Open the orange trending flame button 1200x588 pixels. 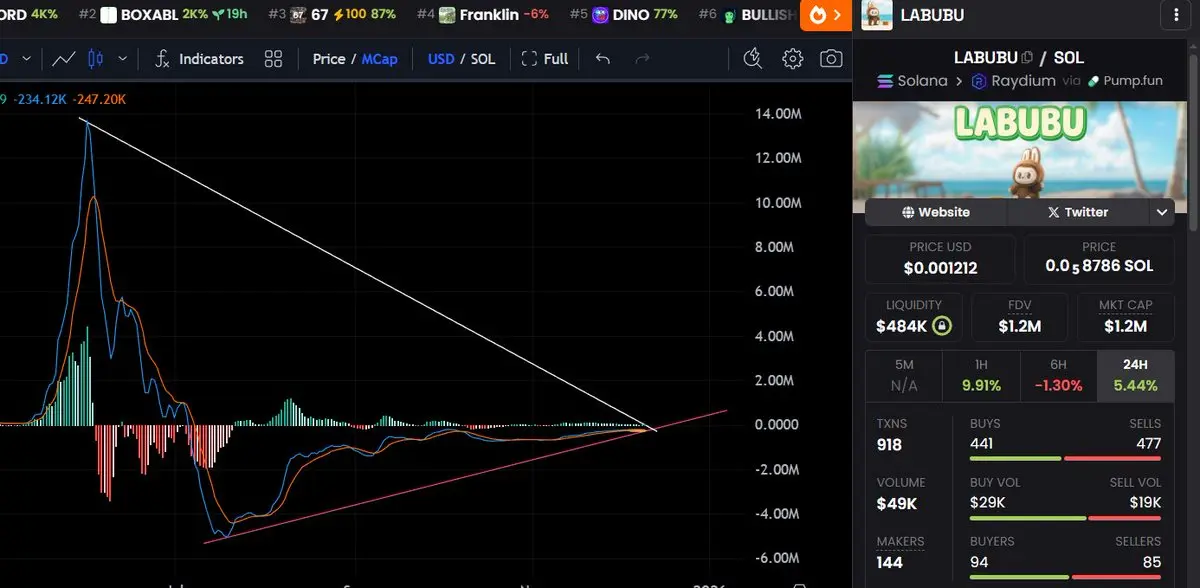[x=825, y=15]
